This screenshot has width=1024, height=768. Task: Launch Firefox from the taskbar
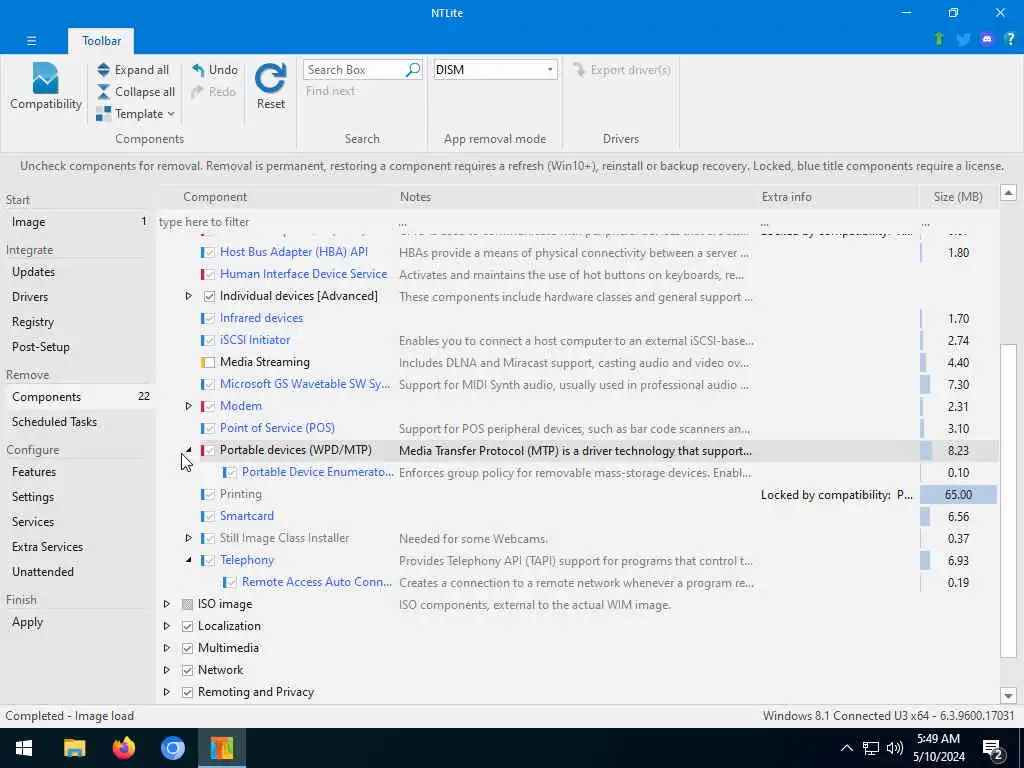pos(123,748)
